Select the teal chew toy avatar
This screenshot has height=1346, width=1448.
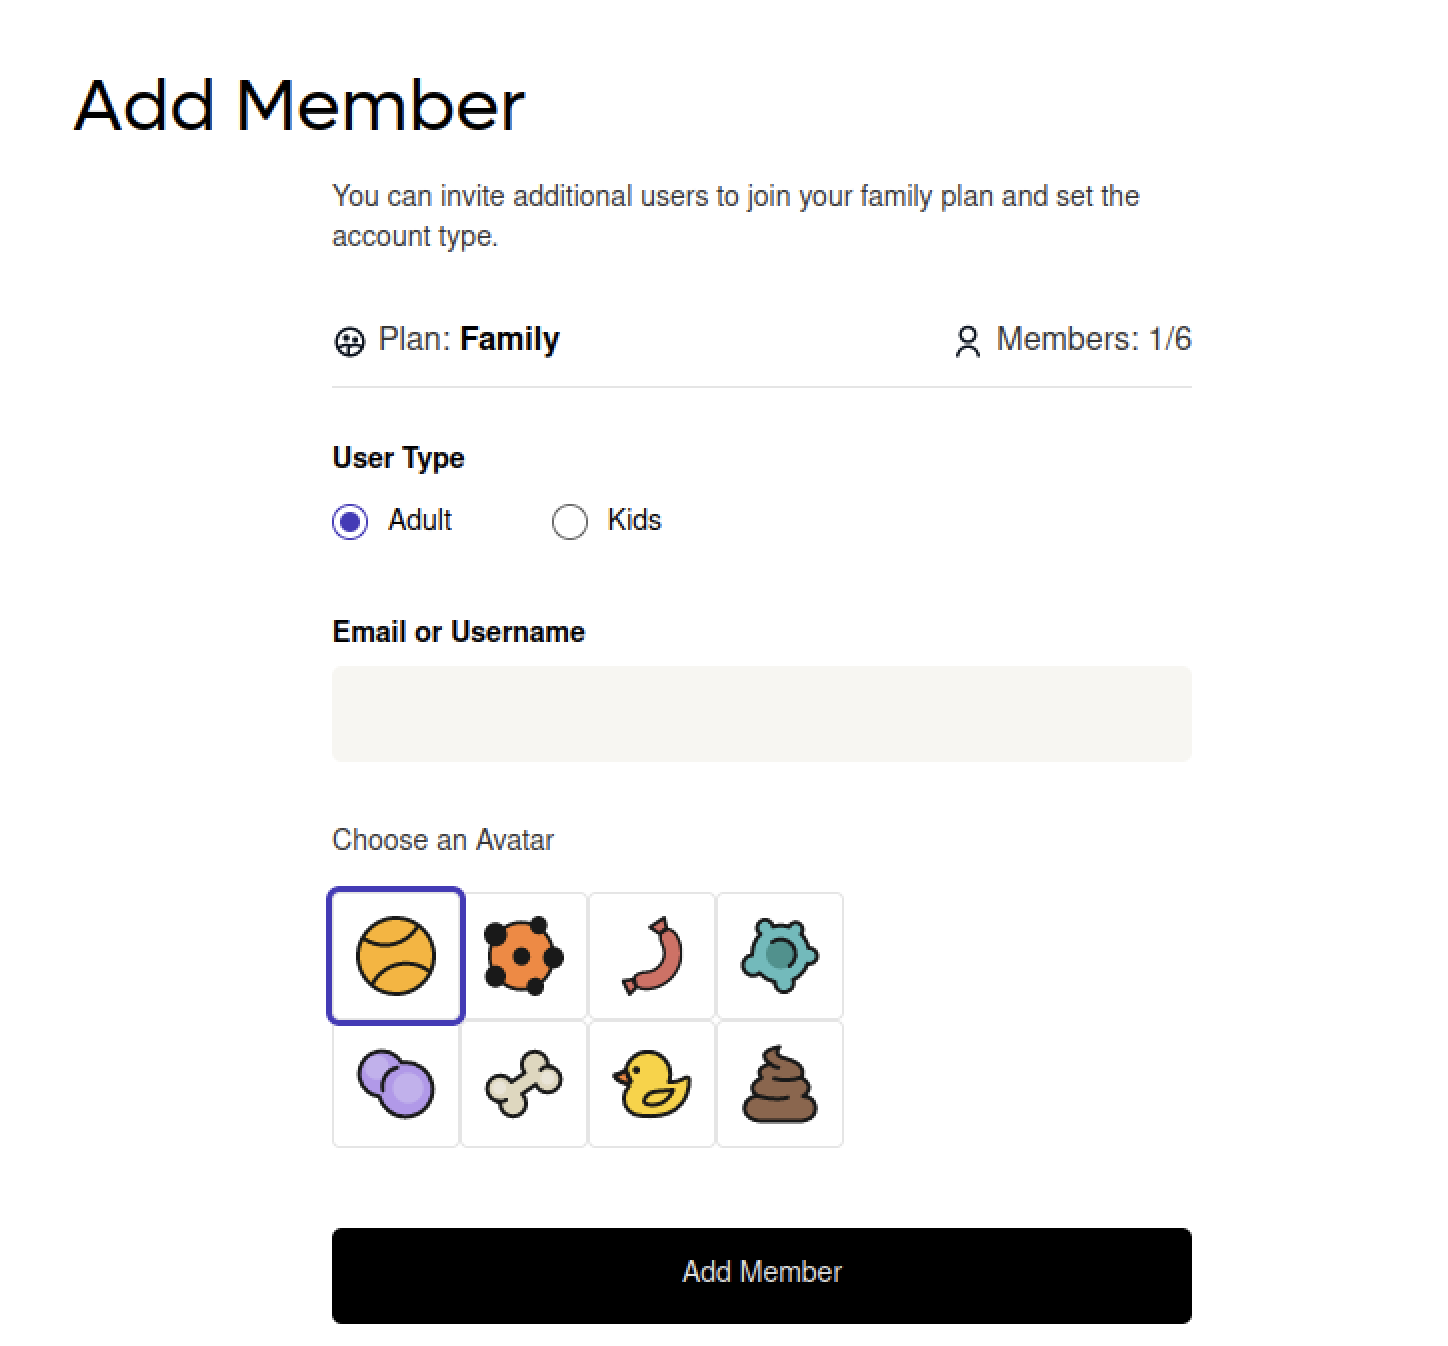[x=780, y=956]
